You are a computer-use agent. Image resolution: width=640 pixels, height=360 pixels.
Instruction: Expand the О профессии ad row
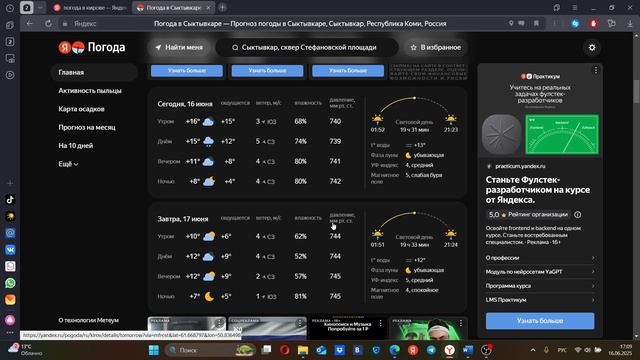pyautogui.click(x=540, y=258)
